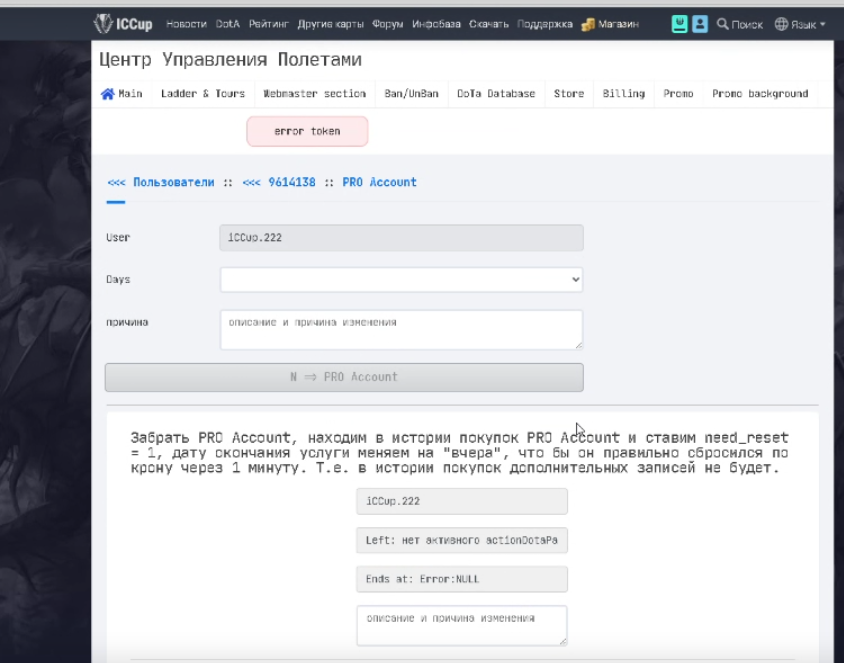Switch to Billing tab

pyautogui.click(x=623, y=94)
